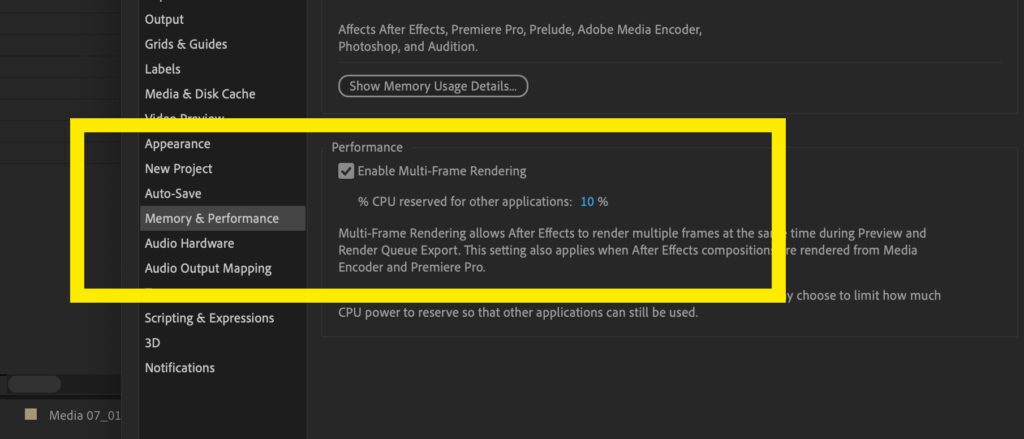Open the 3D preferences category
Viewport: 1024px width, 439px height.
(153, 343)
